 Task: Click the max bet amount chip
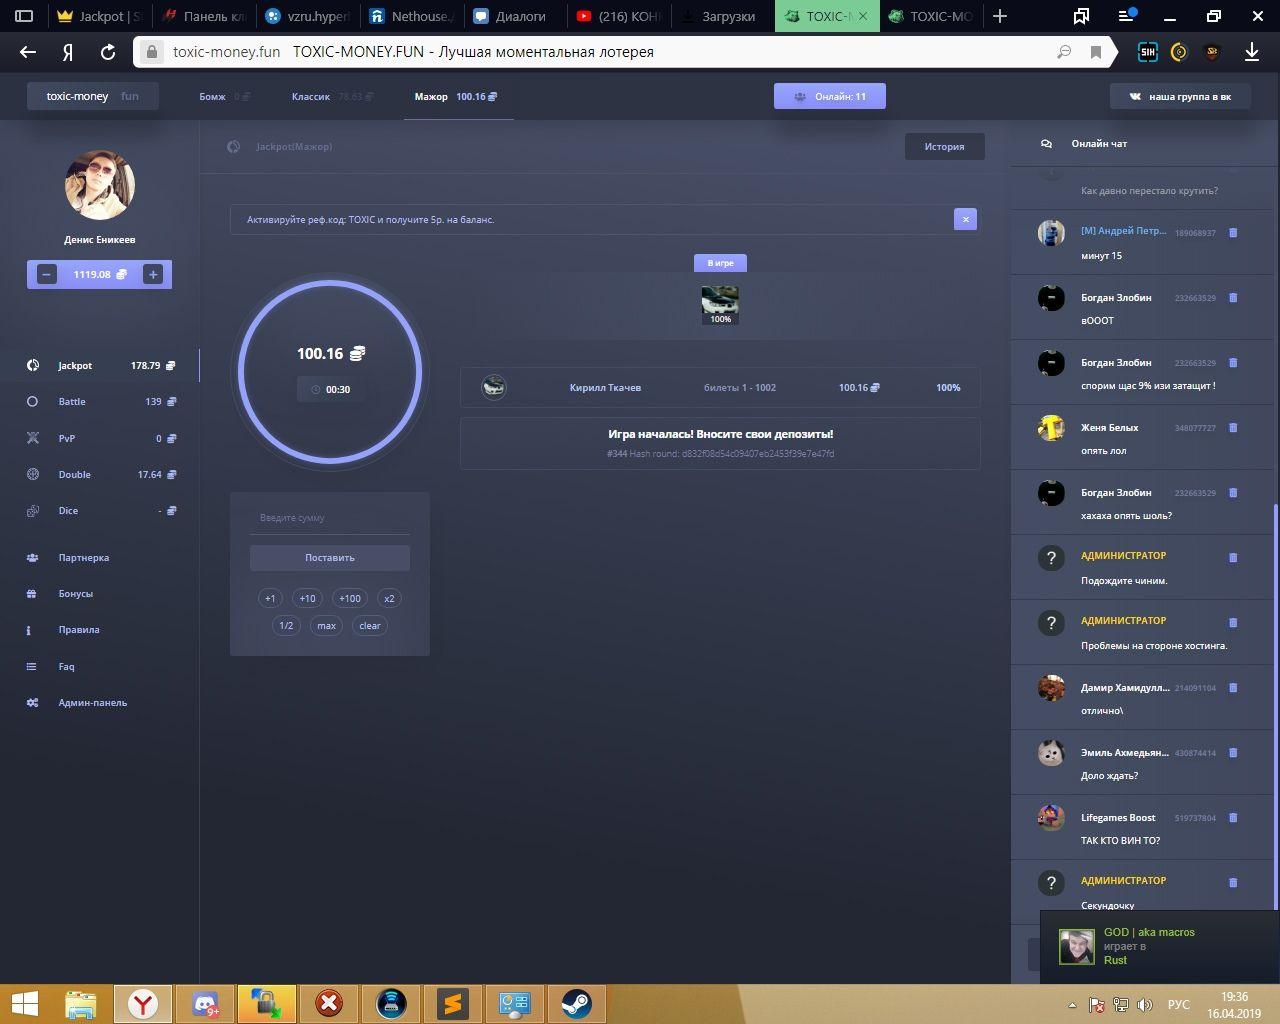(x=326, y=626)
